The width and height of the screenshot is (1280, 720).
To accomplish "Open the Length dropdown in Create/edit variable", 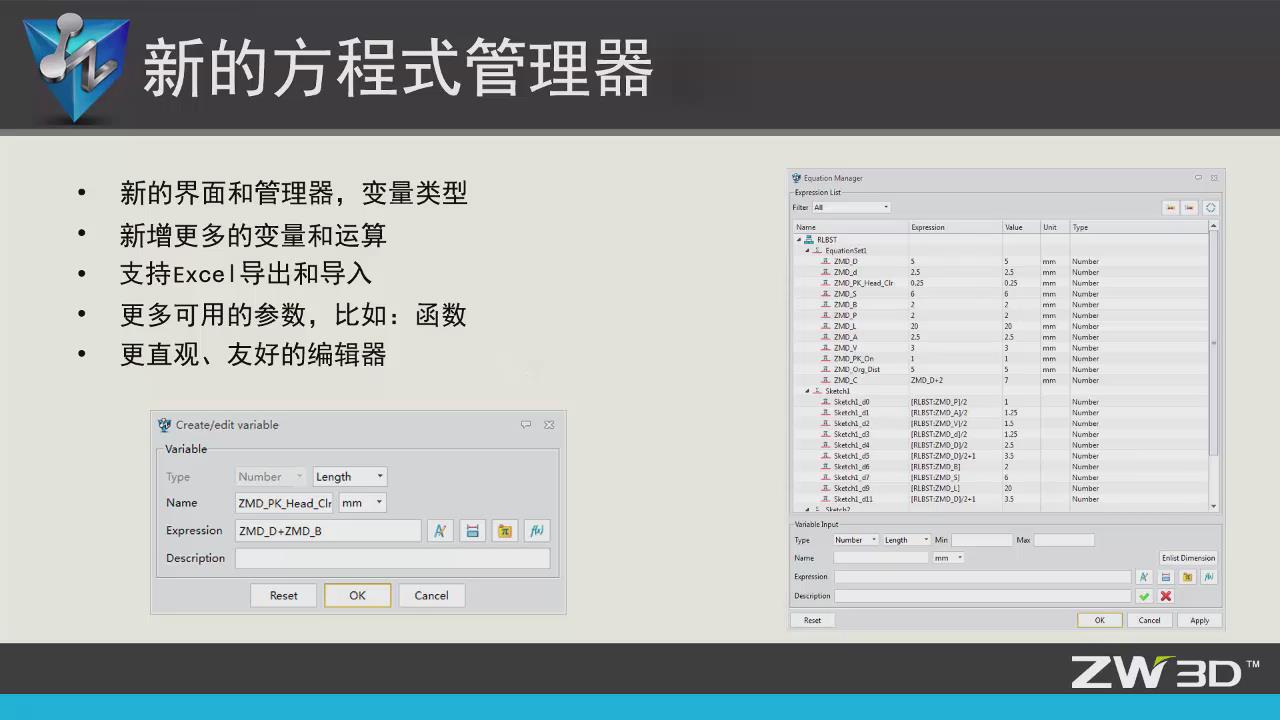I will [349, 477].
